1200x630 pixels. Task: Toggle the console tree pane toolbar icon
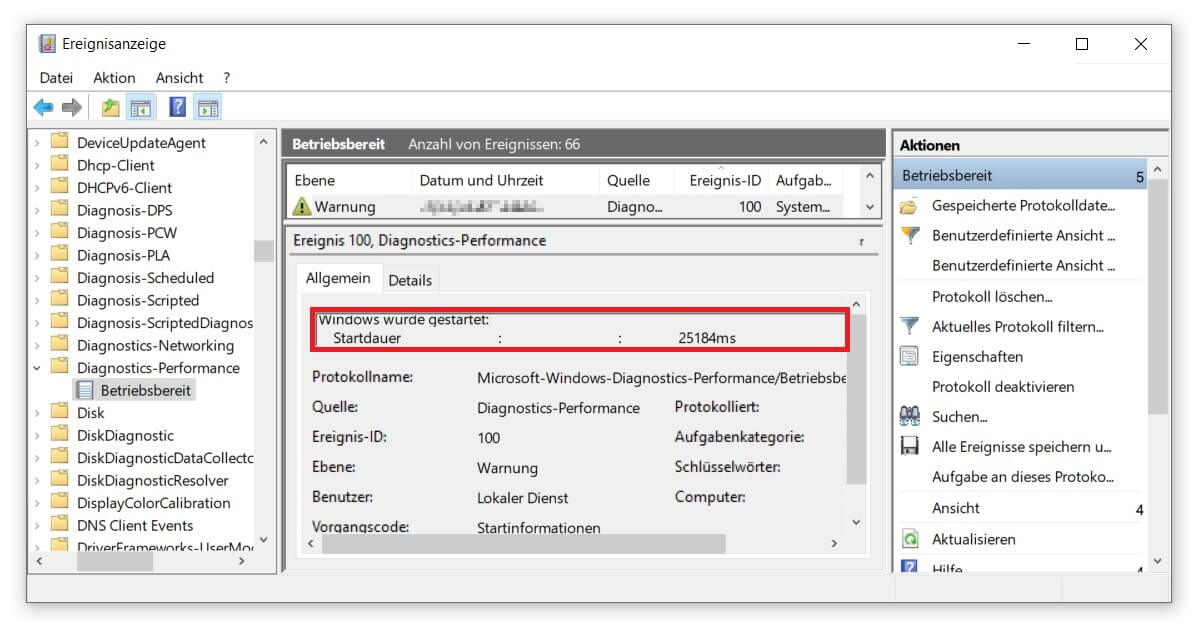[x=140, y=107]
